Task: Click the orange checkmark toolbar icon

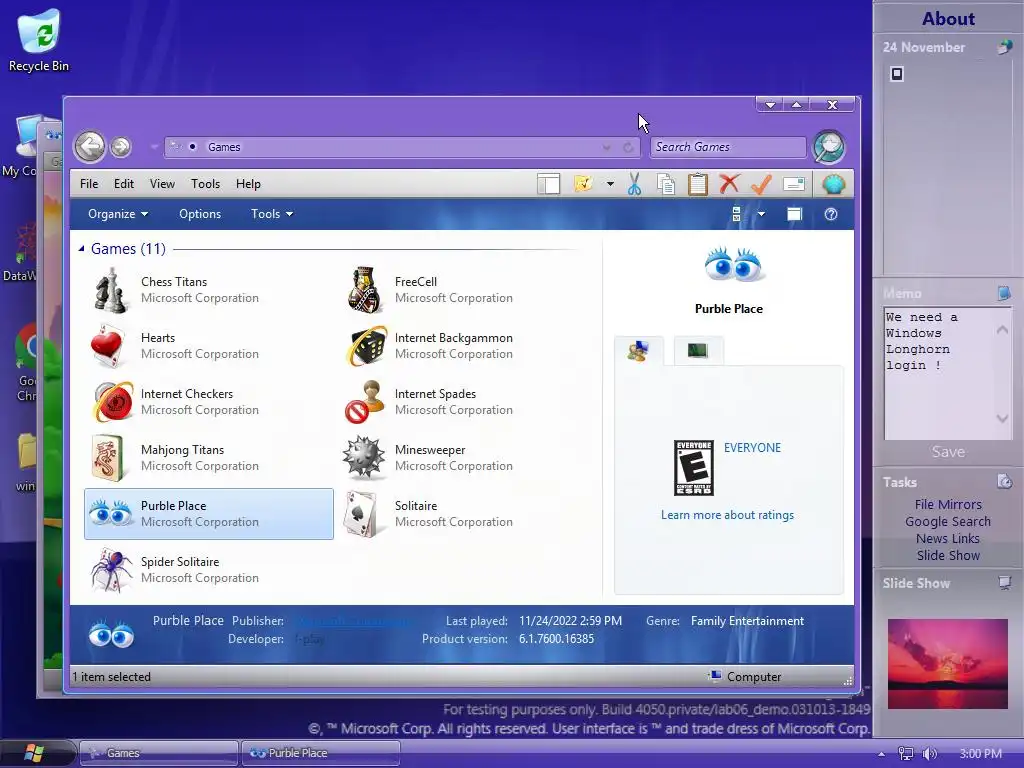Action: click(x=761, y=184)
